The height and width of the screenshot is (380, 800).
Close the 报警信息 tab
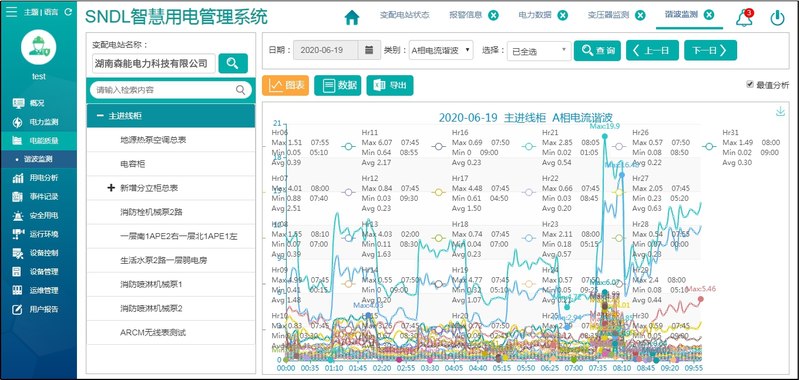coord(493,15)
